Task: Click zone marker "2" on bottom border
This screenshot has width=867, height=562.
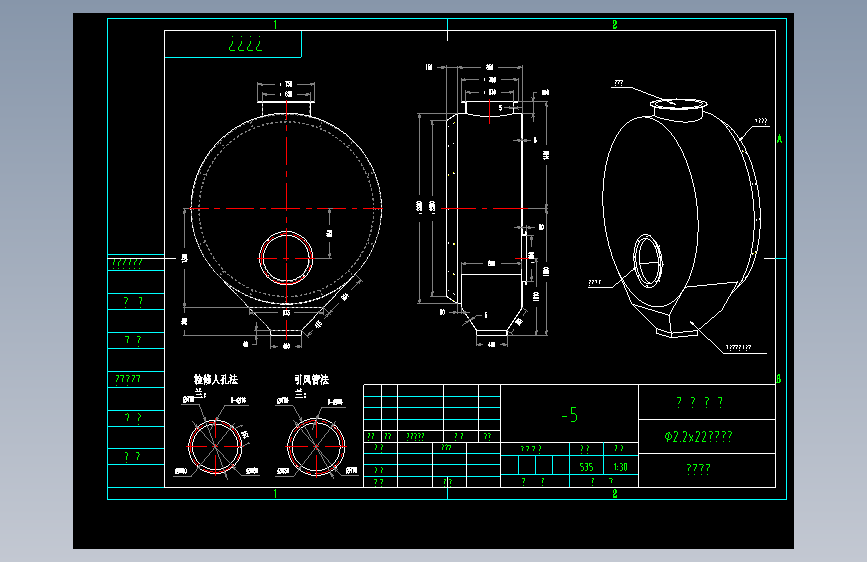Action: tap(614, 493)
